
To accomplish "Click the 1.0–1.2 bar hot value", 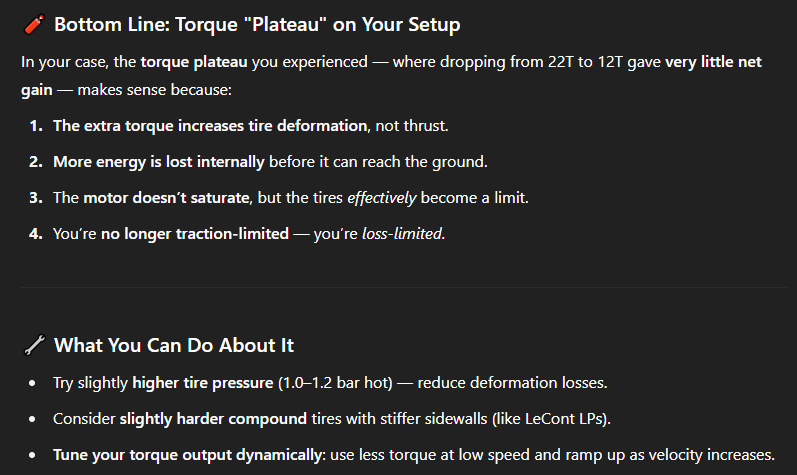I will point(335,383).
